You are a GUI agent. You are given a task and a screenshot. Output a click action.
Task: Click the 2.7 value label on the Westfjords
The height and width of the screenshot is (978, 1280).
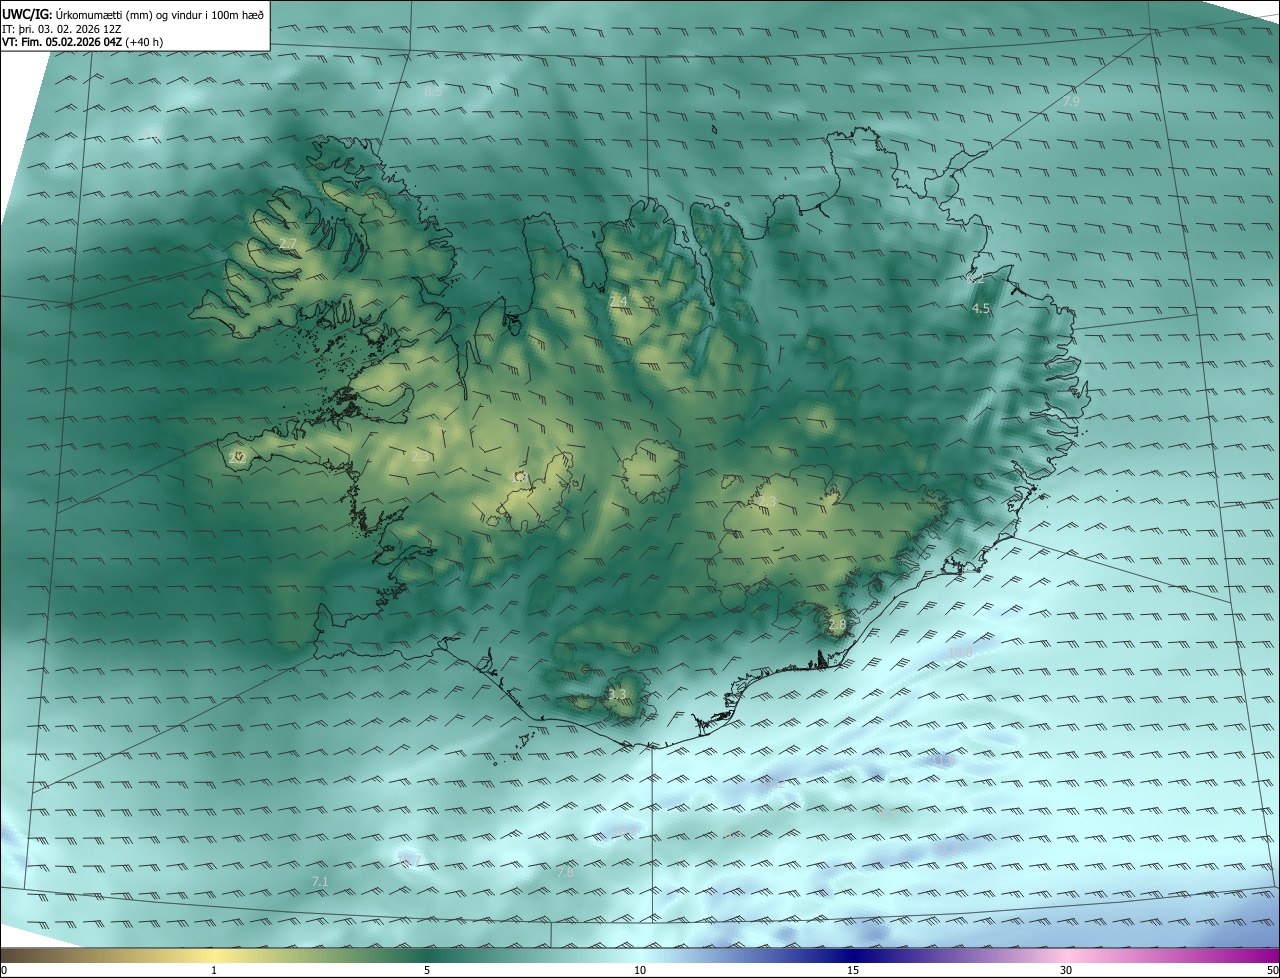coord(288,244)
